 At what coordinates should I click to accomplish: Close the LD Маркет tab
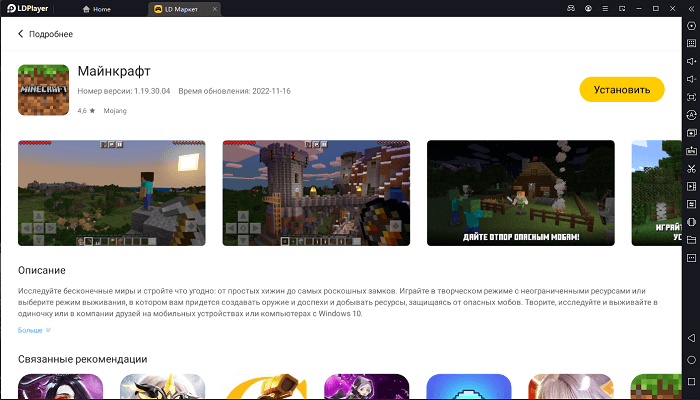click(215, 9)
